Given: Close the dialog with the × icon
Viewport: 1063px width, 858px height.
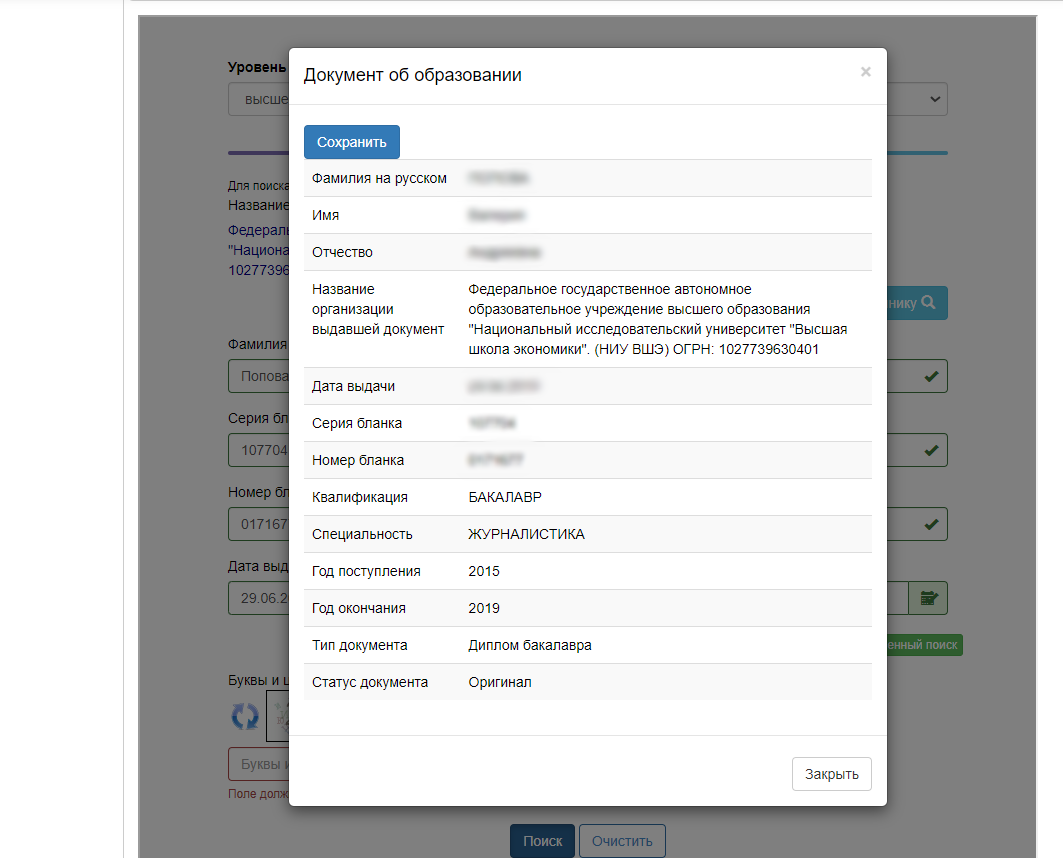Looking at the screenshot, I should pyautogui.click(x=865, y=72).
